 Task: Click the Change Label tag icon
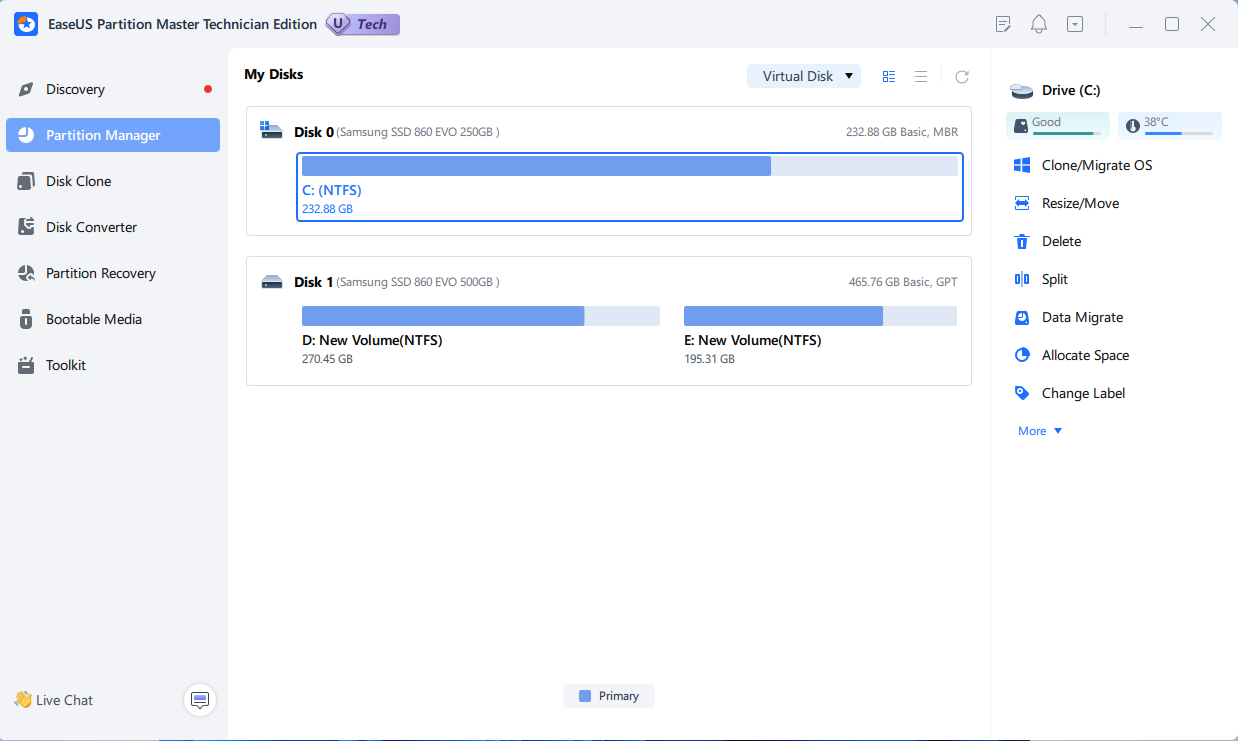pos(1022,393)
